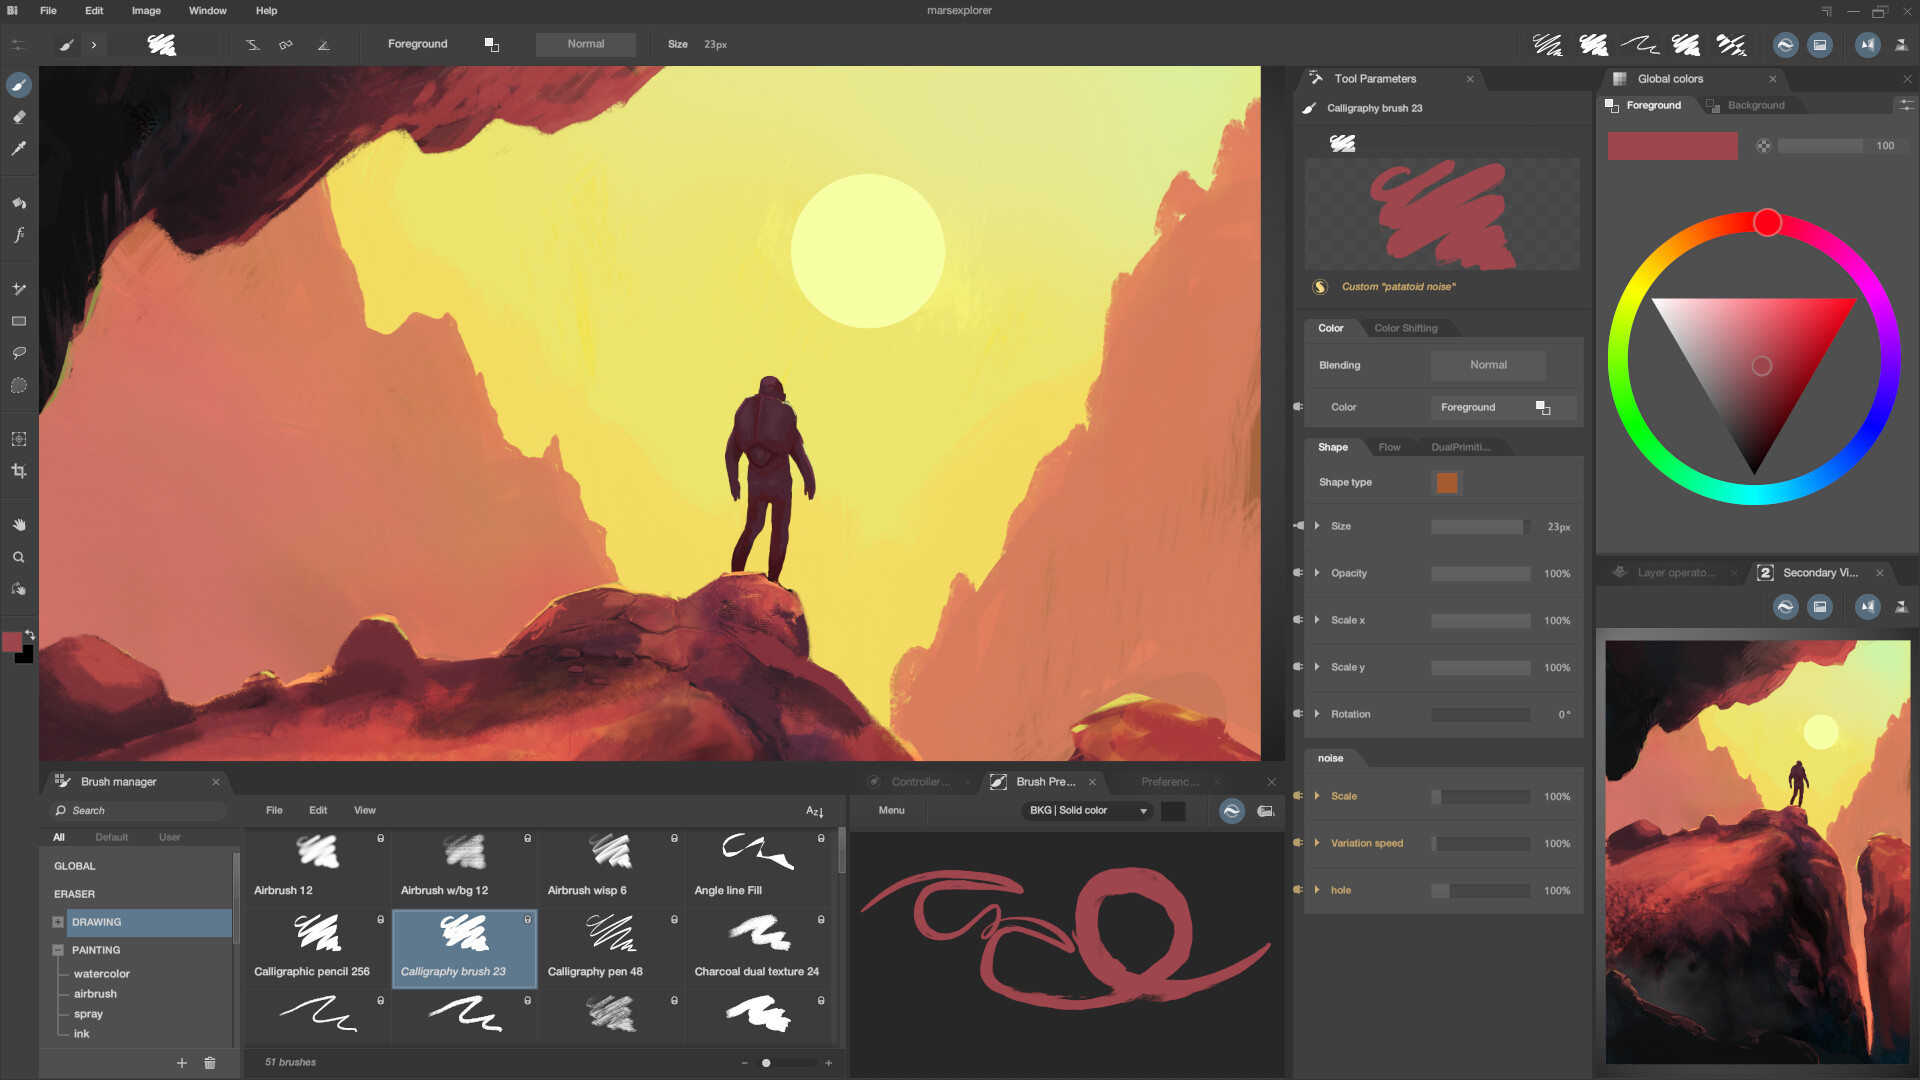Expand the Opacity parameter

1318,573
